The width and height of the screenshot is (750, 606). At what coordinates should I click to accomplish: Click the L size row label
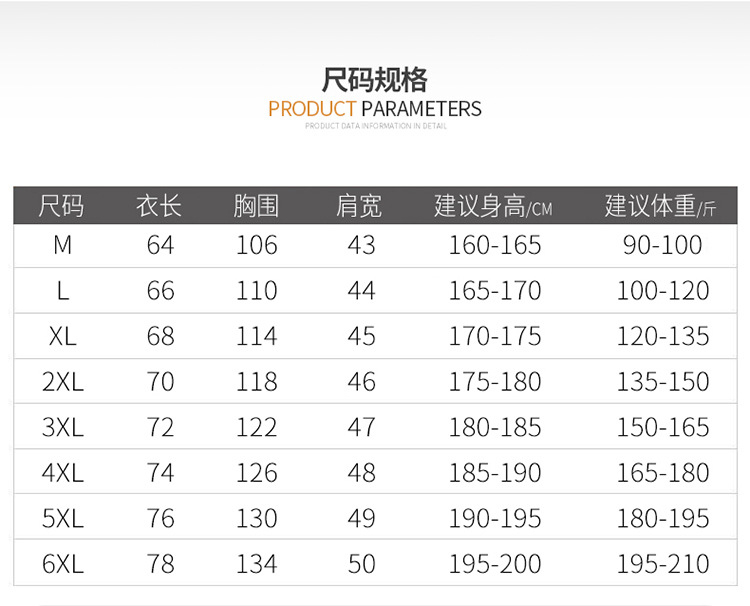pos(62,291)
